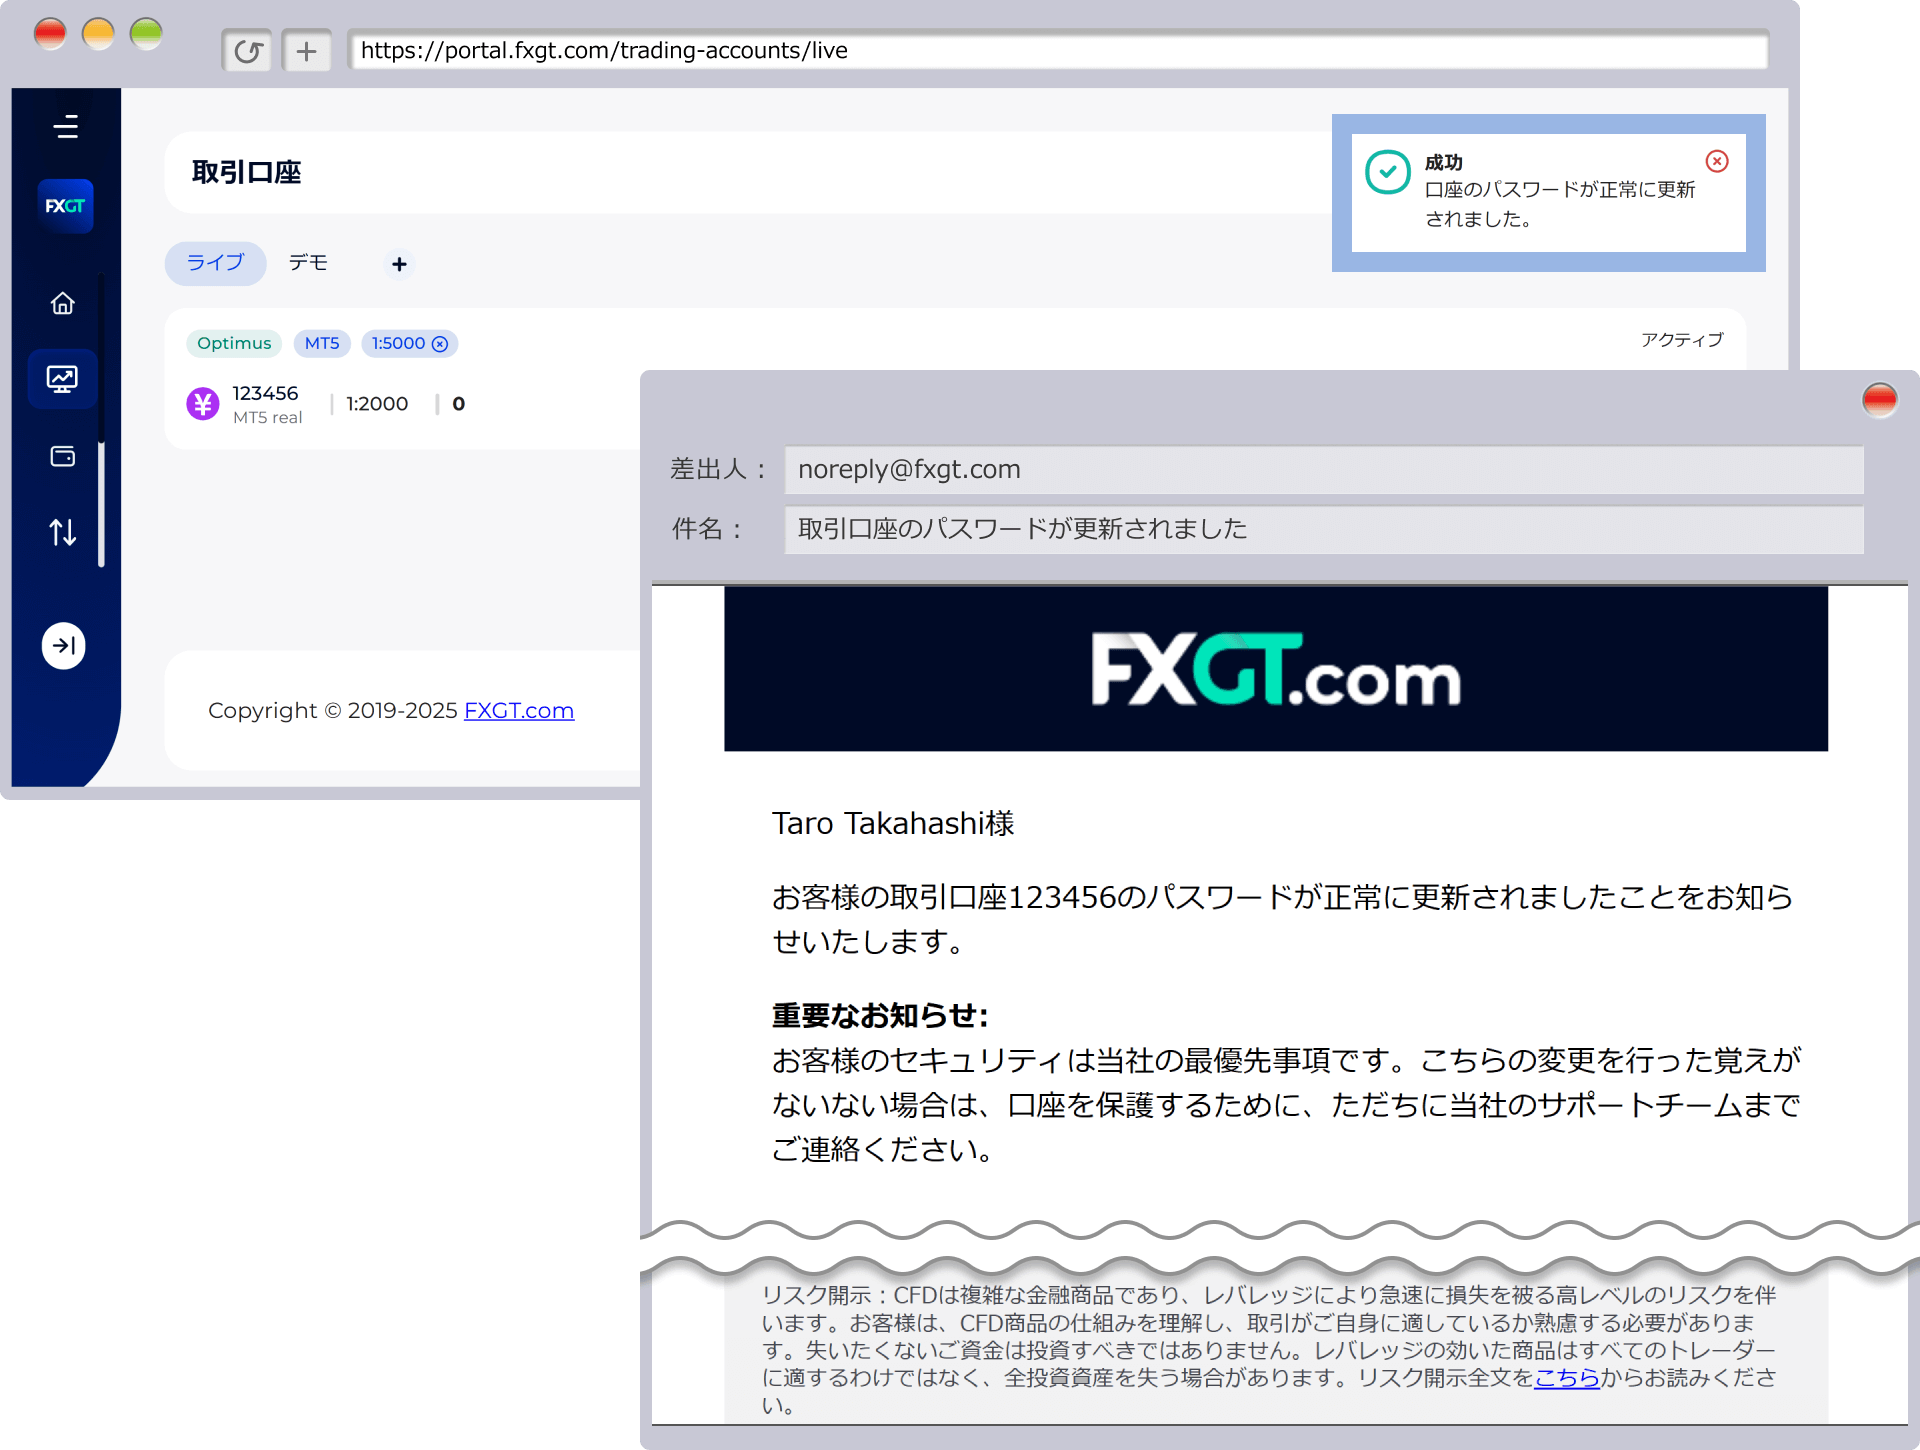Click the 成功 notification title
1920x1450 pixels.
pos(1444,162)
